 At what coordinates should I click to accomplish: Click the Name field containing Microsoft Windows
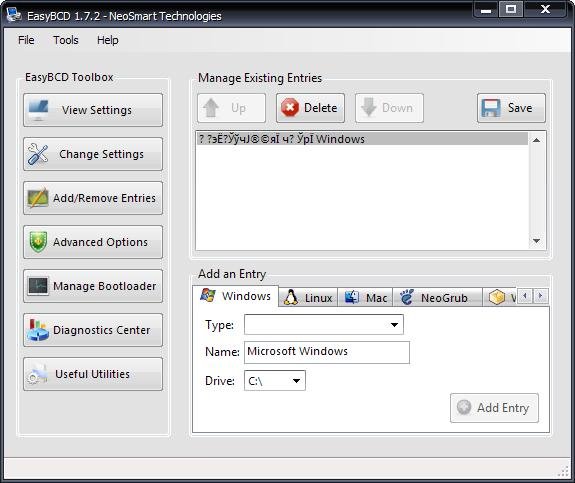click(x=327, y=352)
